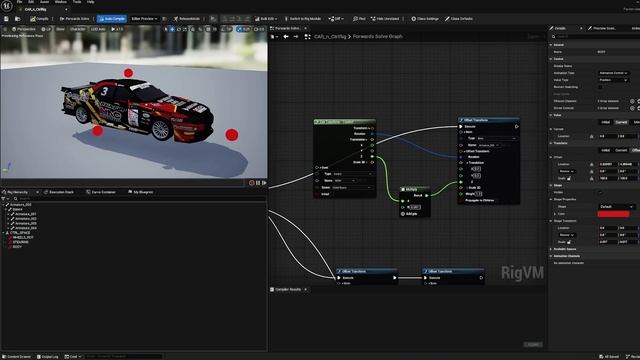Select the STEARING control
This screenshot has width=640, height=360.
20,242
